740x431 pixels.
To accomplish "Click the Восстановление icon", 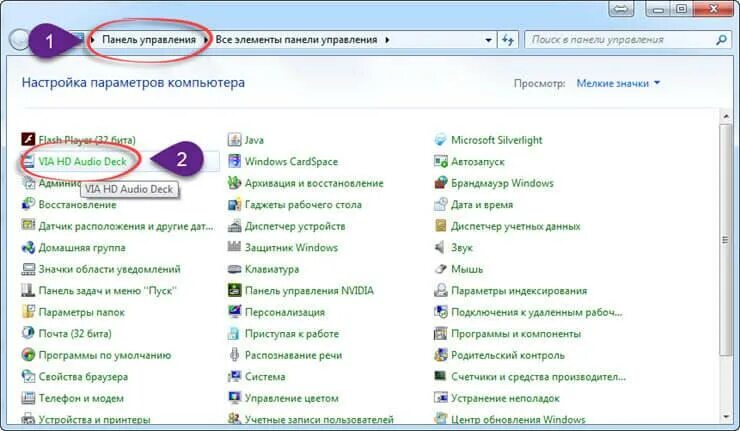I will [28, 204].
